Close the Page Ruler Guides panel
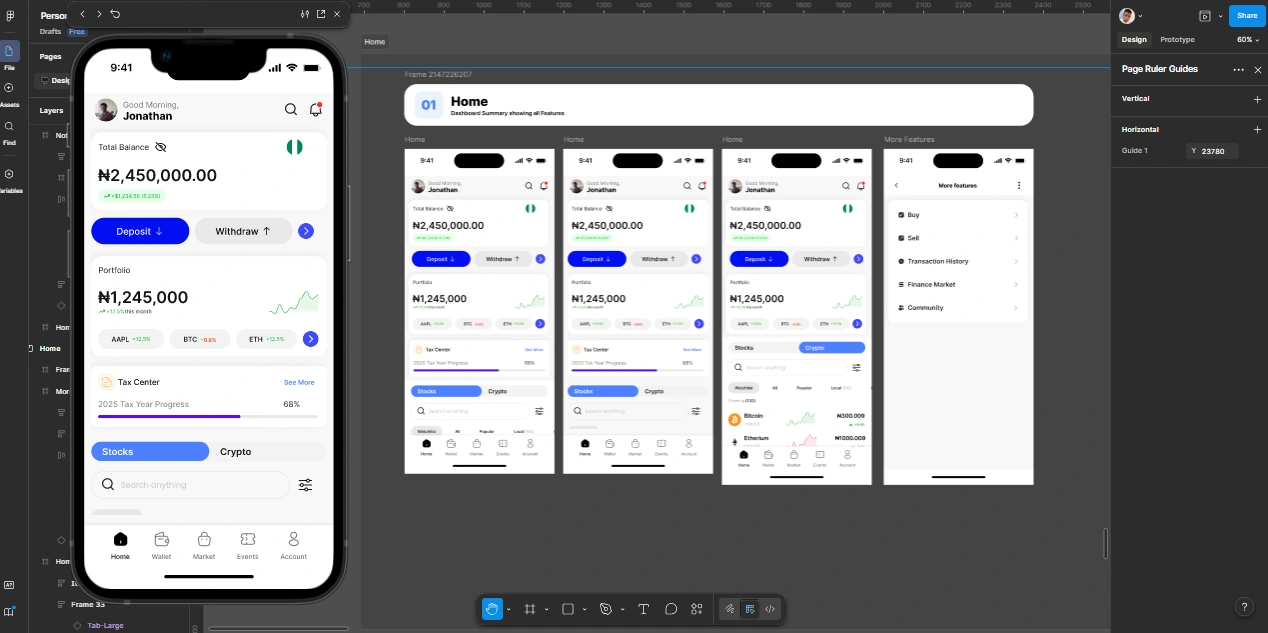Image resolution: width=1268 pixels, height=633 pixels. (1257, 70)
